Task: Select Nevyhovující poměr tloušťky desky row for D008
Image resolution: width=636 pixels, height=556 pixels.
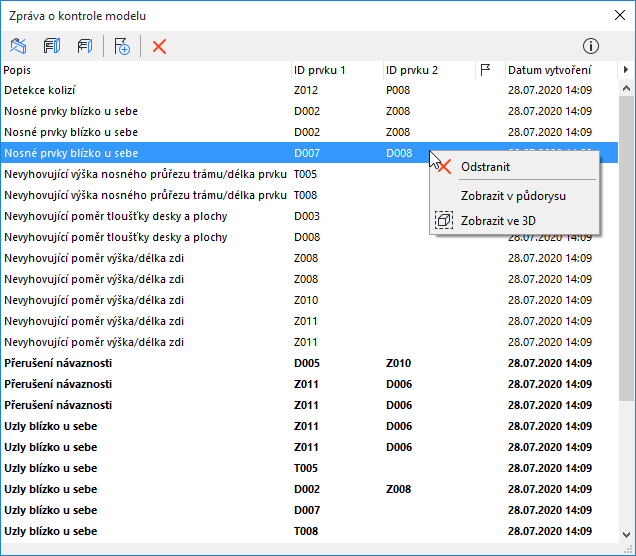Action: point(310,237)
